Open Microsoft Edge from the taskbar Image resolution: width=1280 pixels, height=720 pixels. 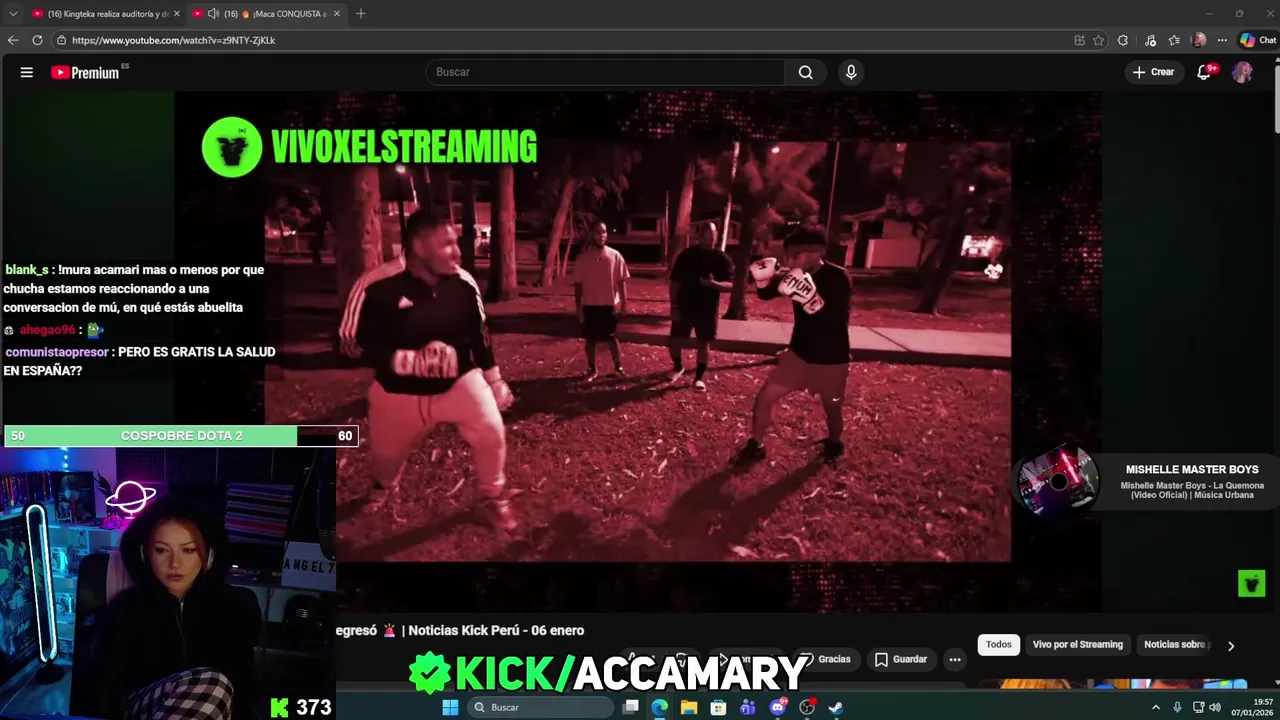(660, 707)
